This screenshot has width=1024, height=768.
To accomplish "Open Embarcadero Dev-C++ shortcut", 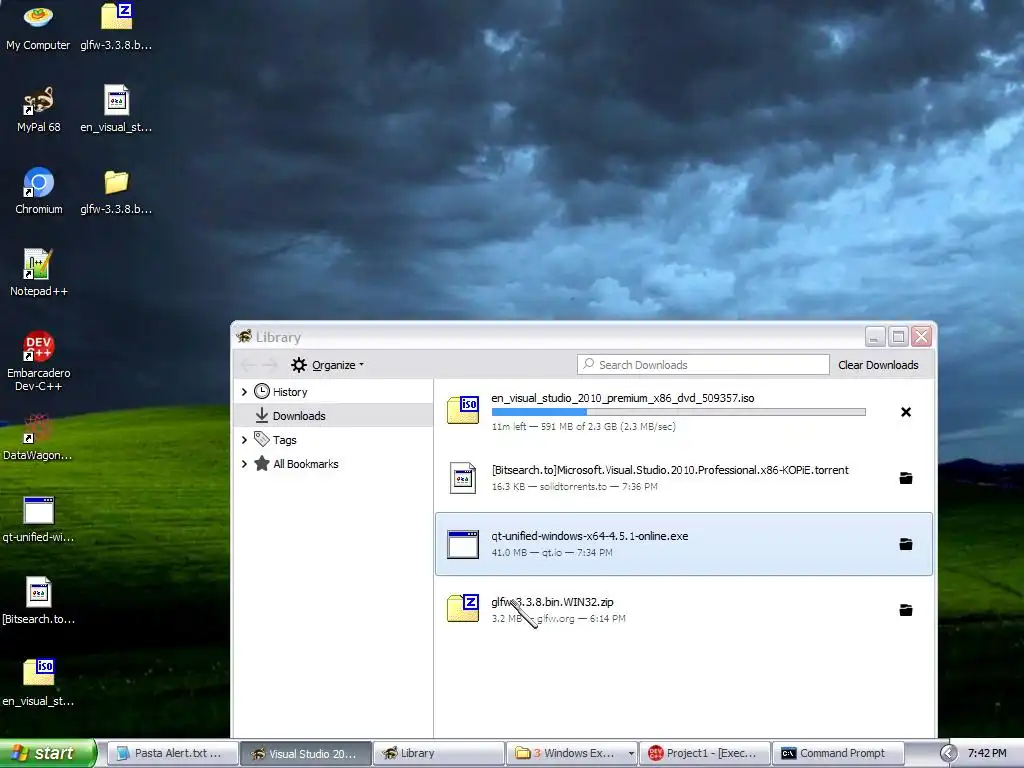I will coord(39,362).
